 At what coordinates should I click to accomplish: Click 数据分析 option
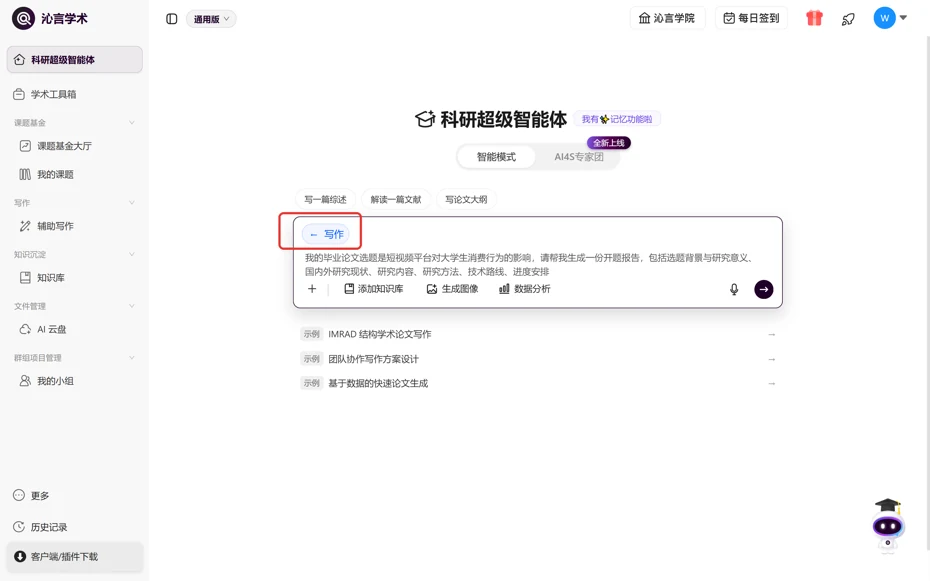[x=524, y=289]
